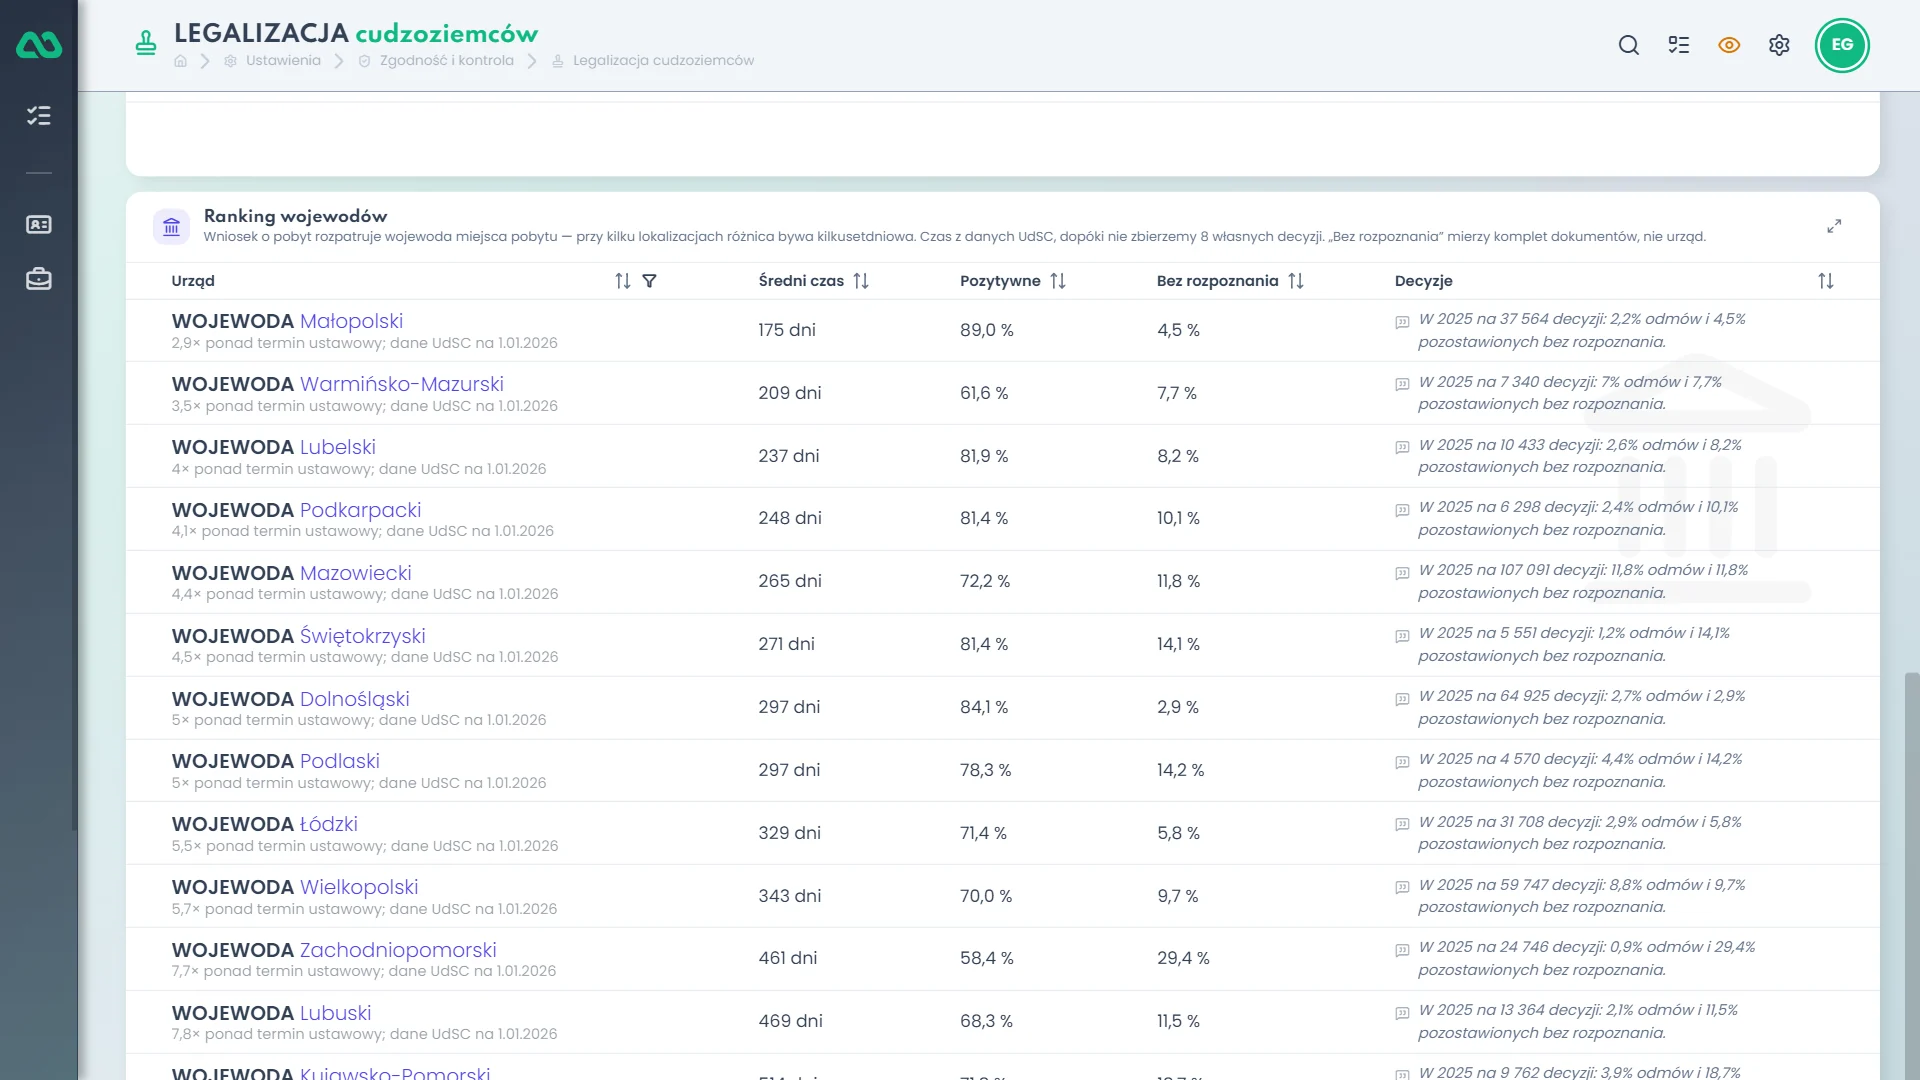Open the briefcase icon in sidebar
Screen dimensions: 1920x1080
[39, 279]
